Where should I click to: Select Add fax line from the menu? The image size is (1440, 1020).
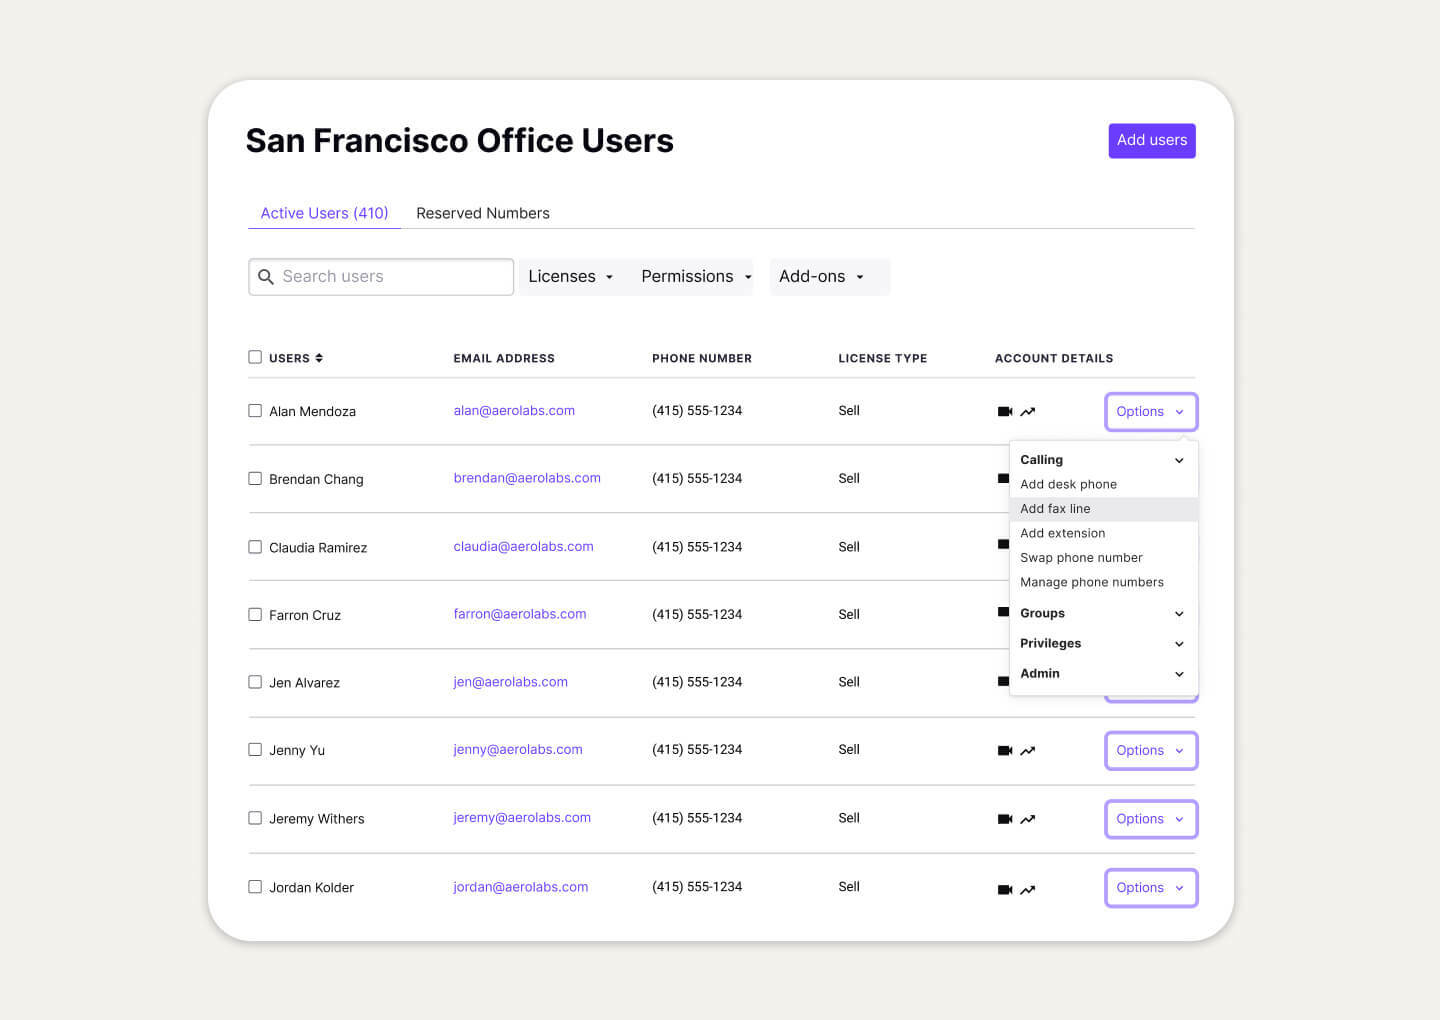(1055, 508)
